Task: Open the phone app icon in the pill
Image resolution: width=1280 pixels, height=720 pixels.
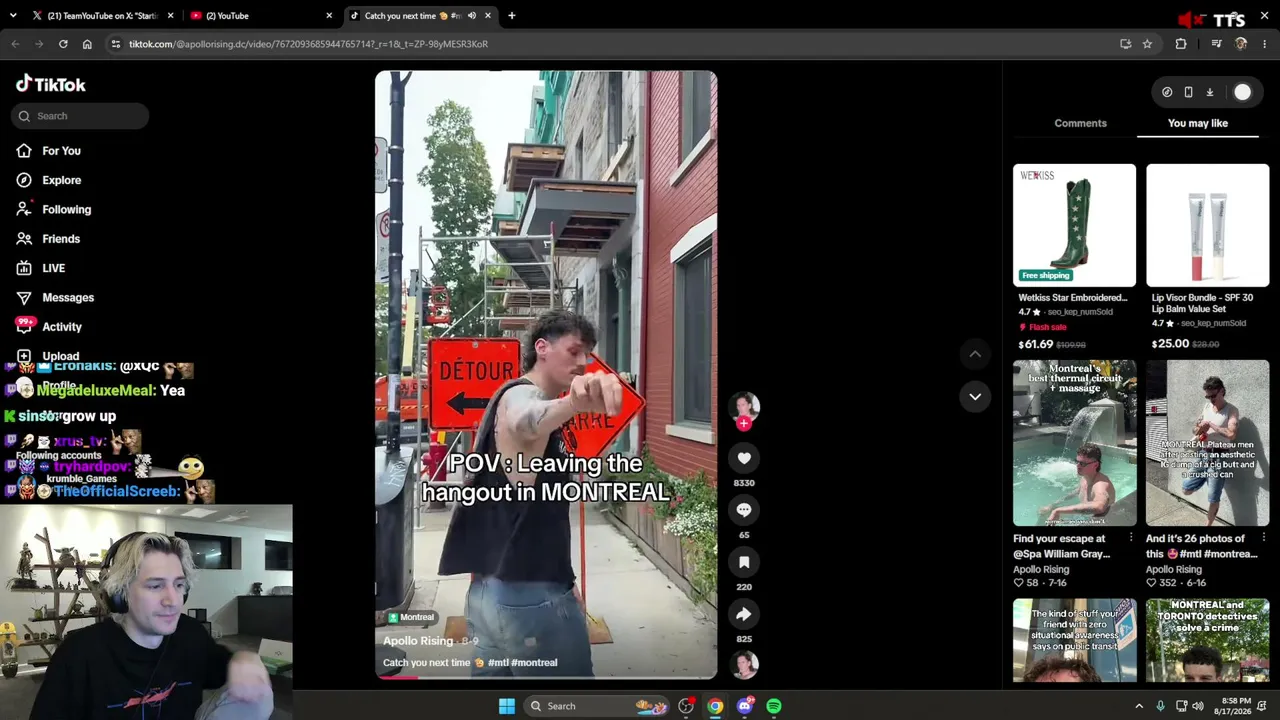Action: click(x=1188, y=92)
